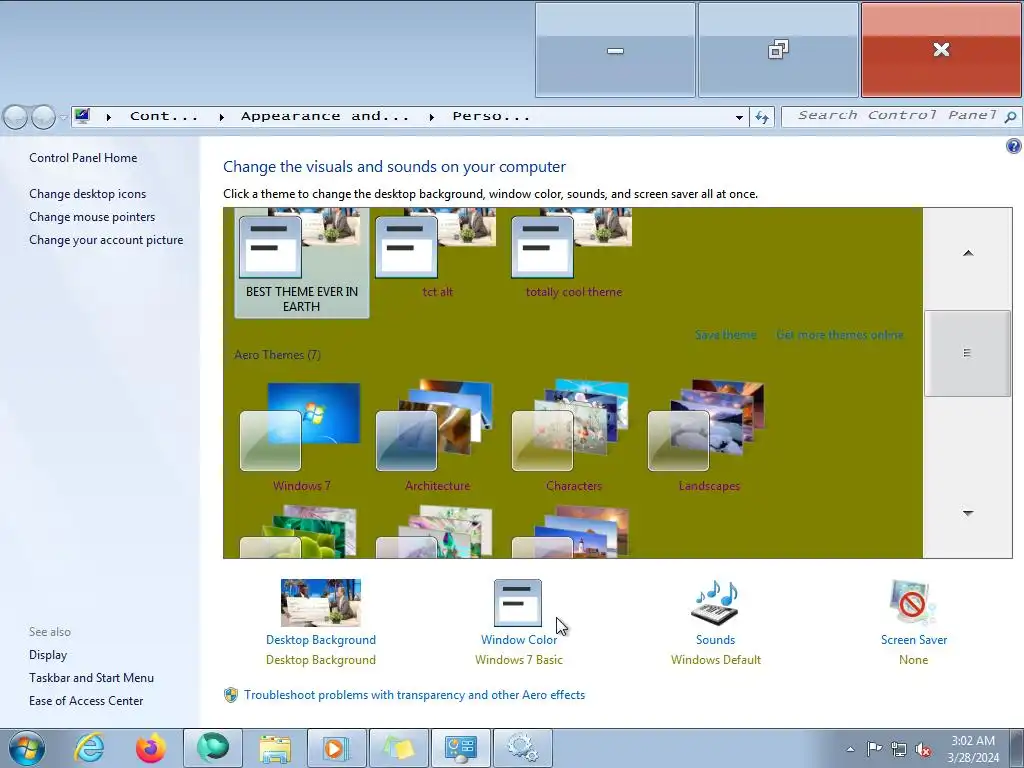
Task: Open the Display link under See also
Action: click(x=48, y=655)
